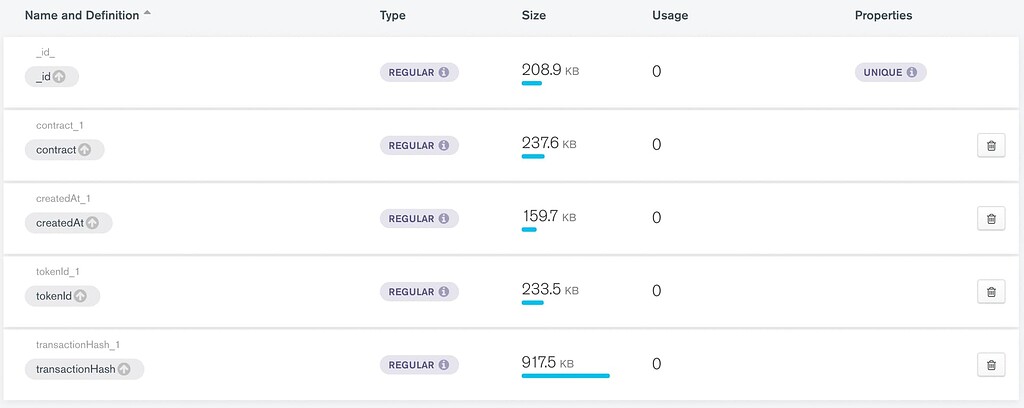Click the ascending arrow on contract field
Viewport: 1024px width, 408px height.
[x=85, y=150]
